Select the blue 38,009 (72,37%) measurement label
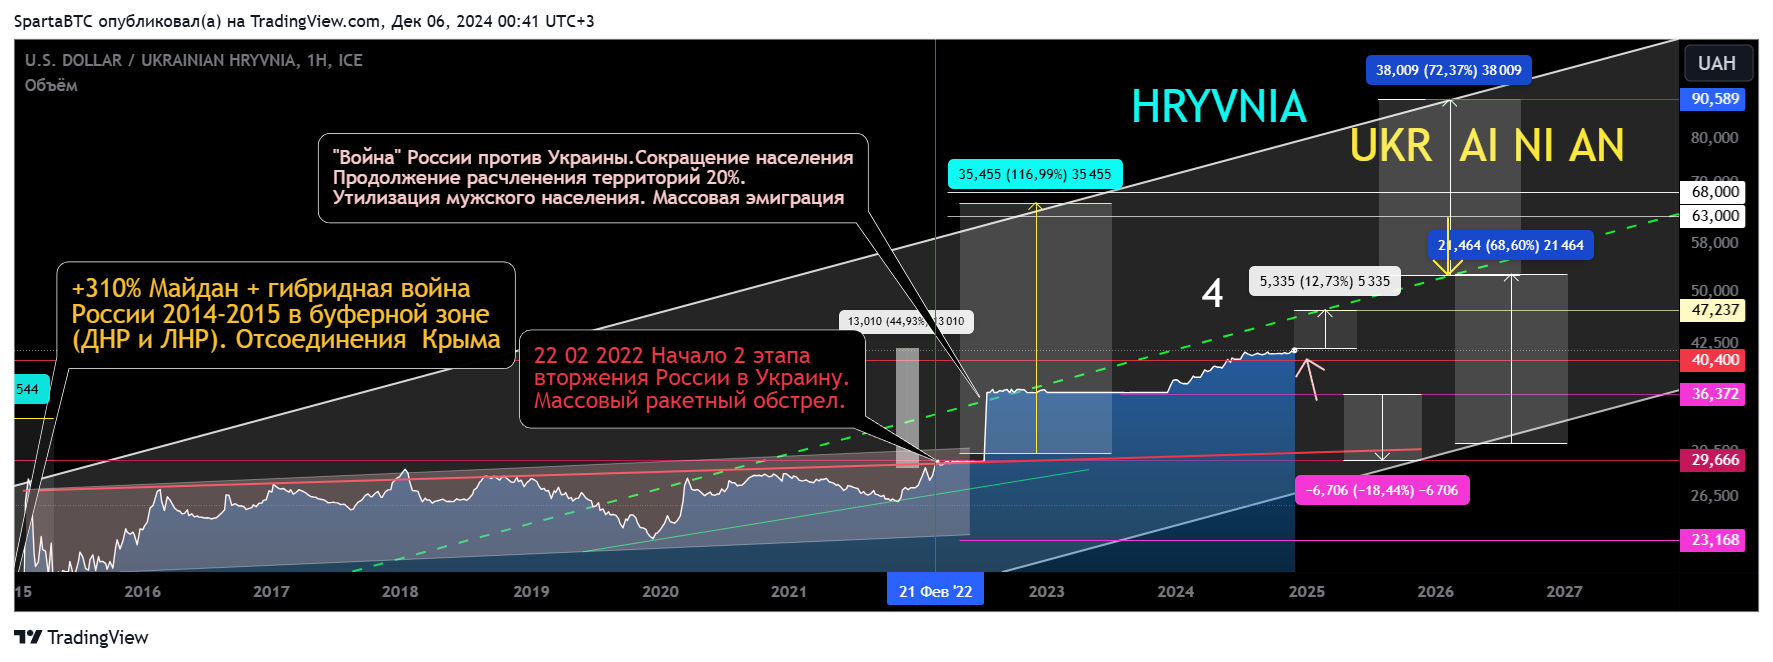This screenshot has width=1773, height=662. point(1448,70)
